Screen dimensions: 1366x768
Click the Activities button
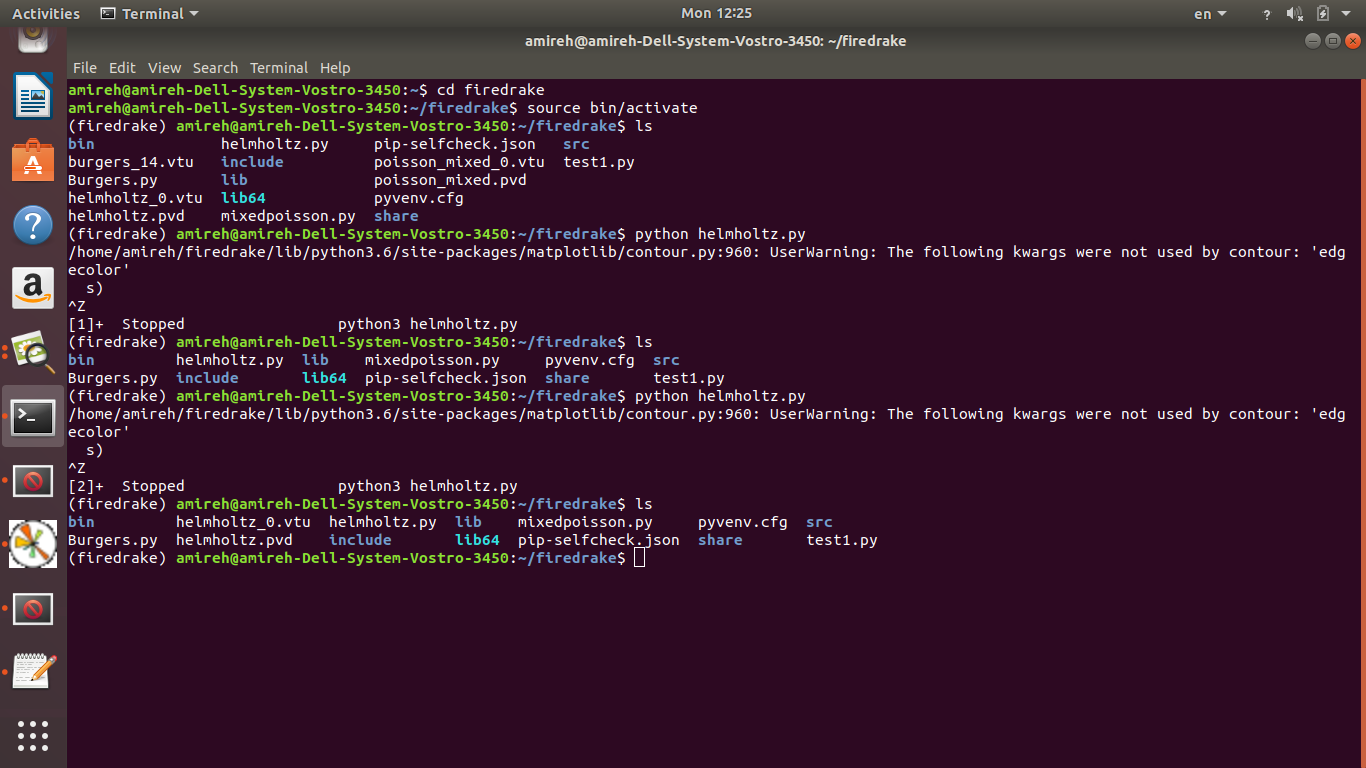click(46, 14)
